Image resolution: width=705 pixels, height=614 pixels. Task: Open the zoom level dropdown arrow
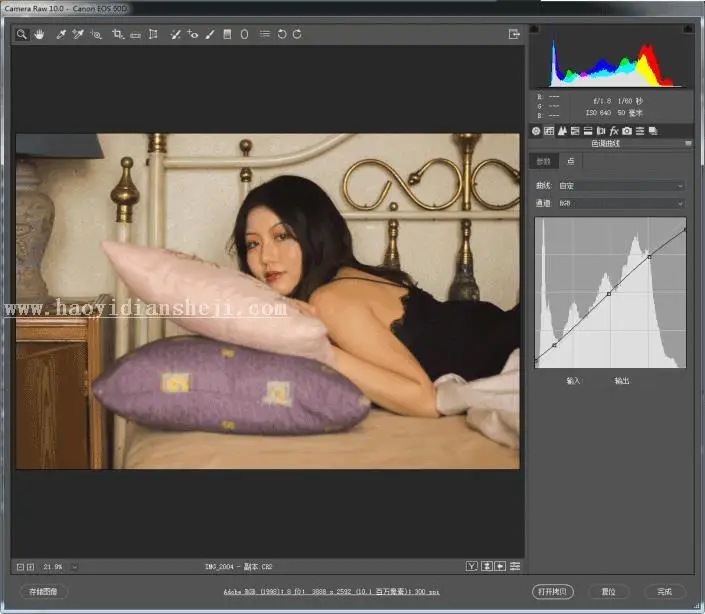click(75, 567)
